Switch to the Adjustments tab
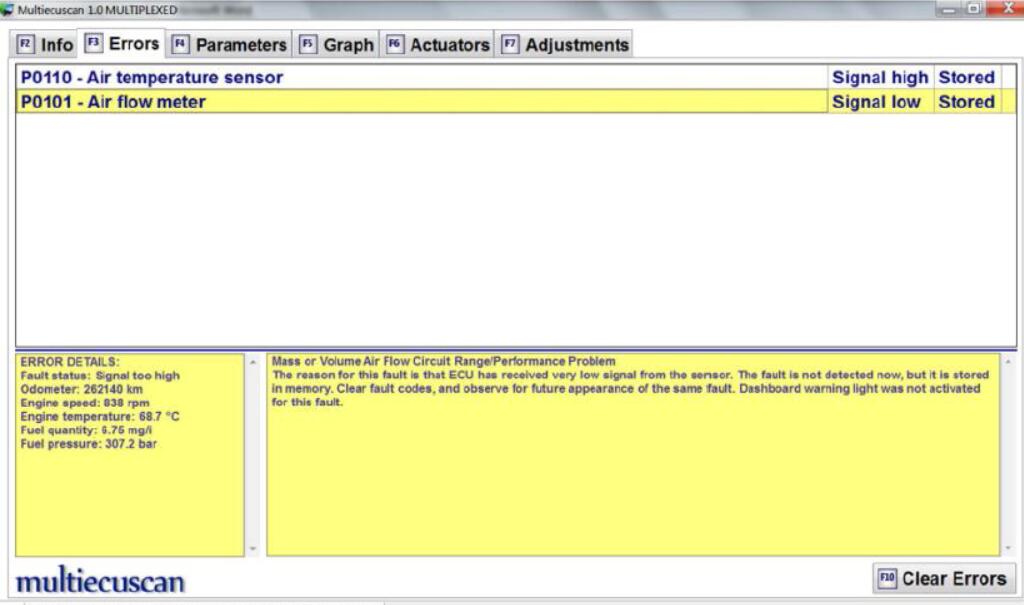The height and width of the screenshot is (605, 1024). [564, 44]
